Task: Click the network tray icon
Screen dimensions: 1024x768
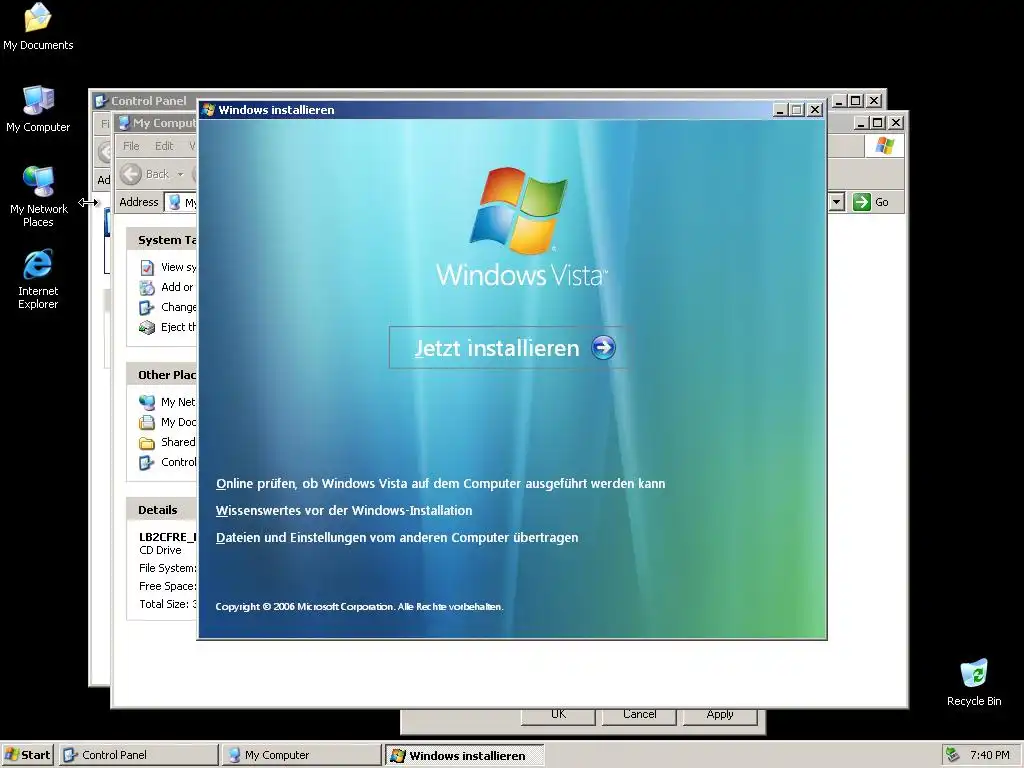Action: coord(953,755)
